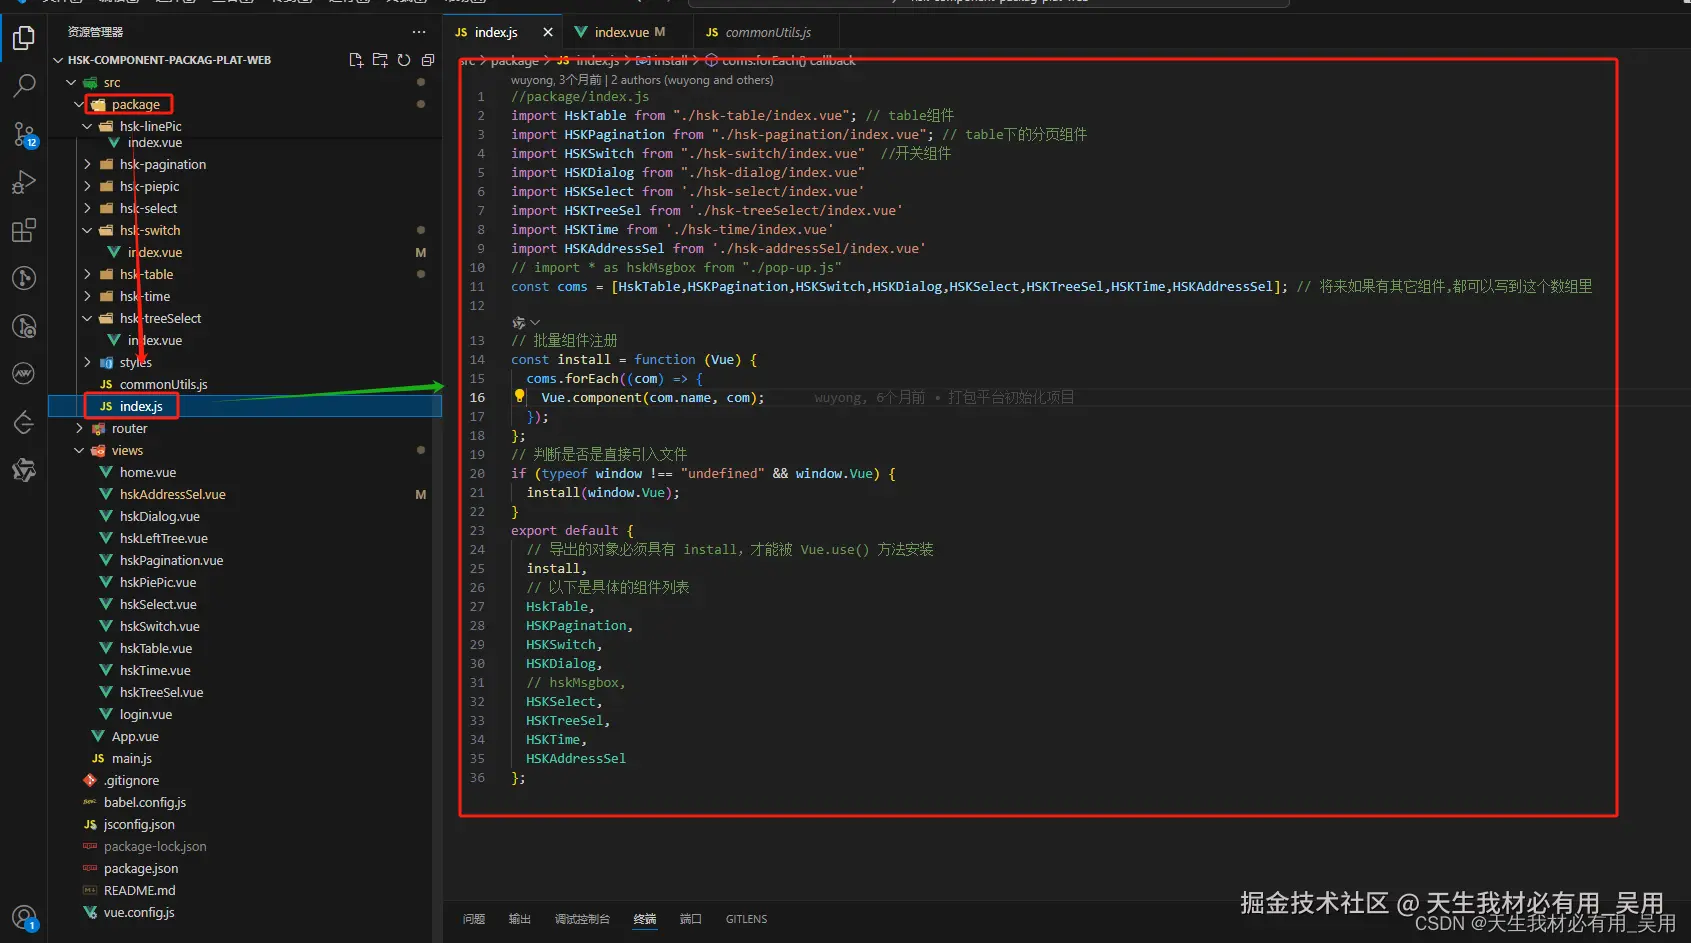
Task: Open the 端口 (Ports) panel tab
Action: pos(691,919)
